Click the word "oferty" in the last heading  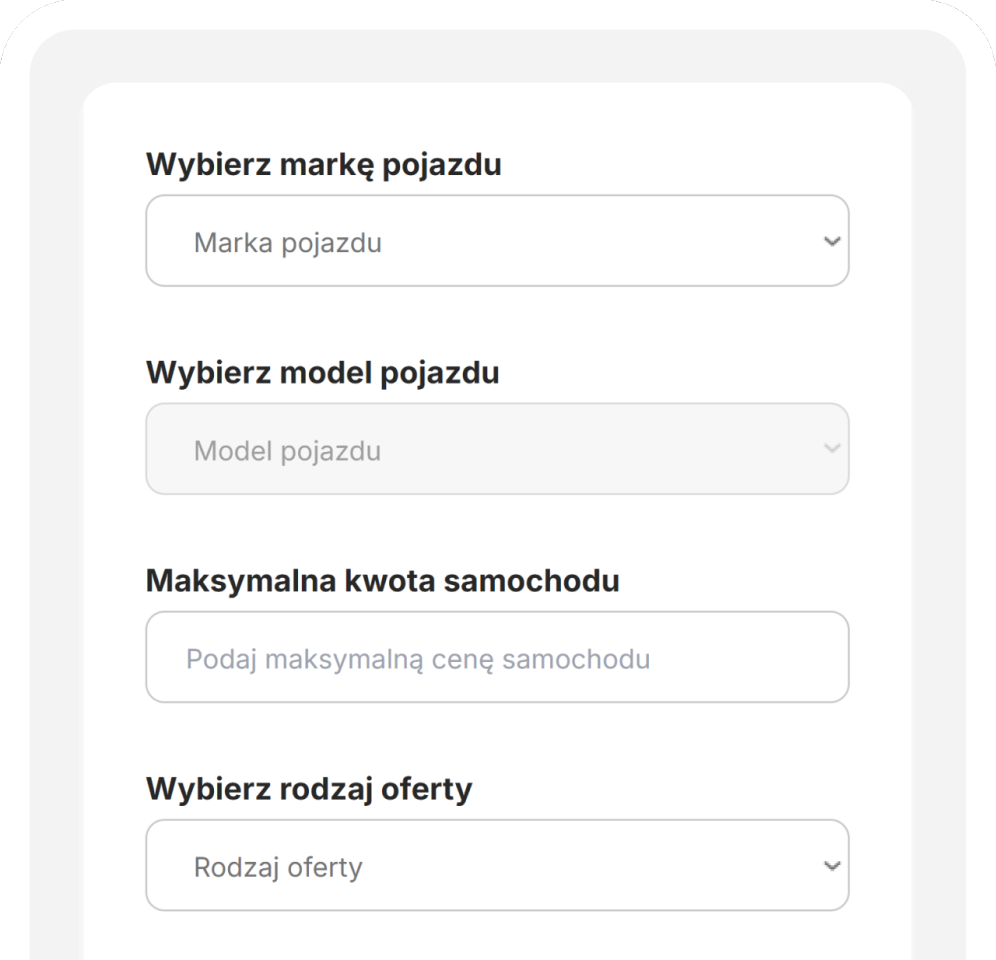[427, 788]
